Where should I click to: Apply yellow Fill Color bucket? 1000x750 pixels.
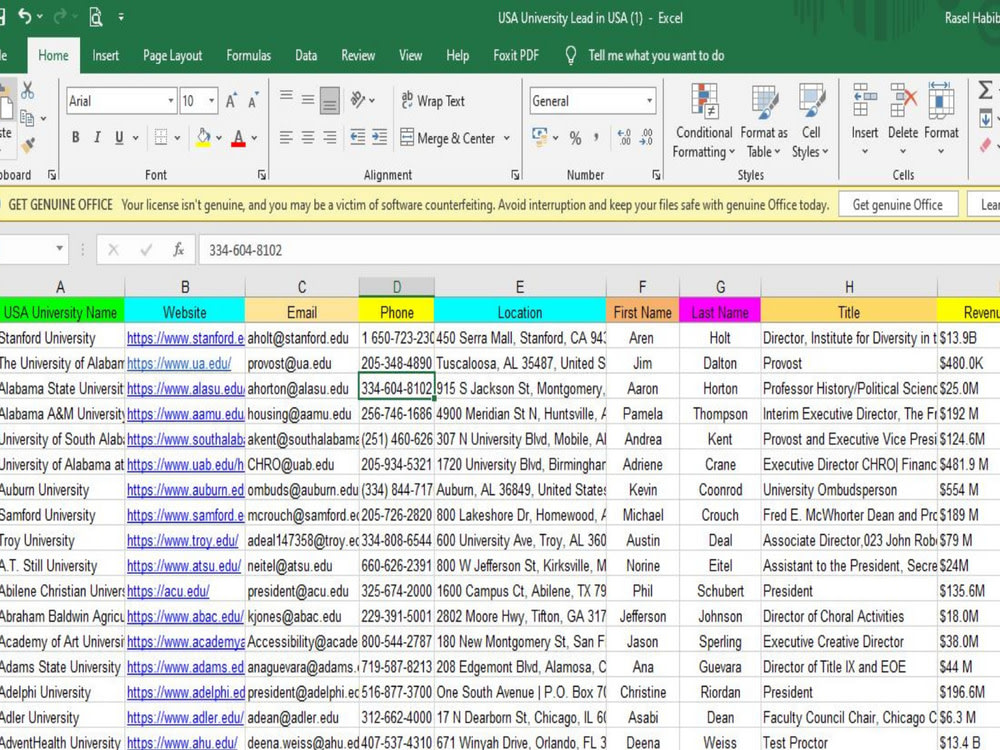203,137
